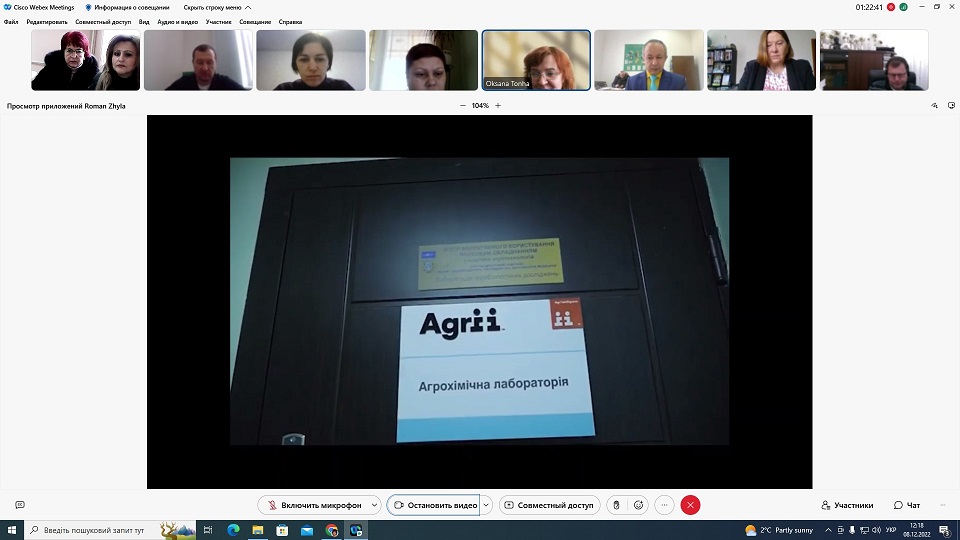Open the Участник menu
This screenshot has height=540, width=960.
(219, 22)
